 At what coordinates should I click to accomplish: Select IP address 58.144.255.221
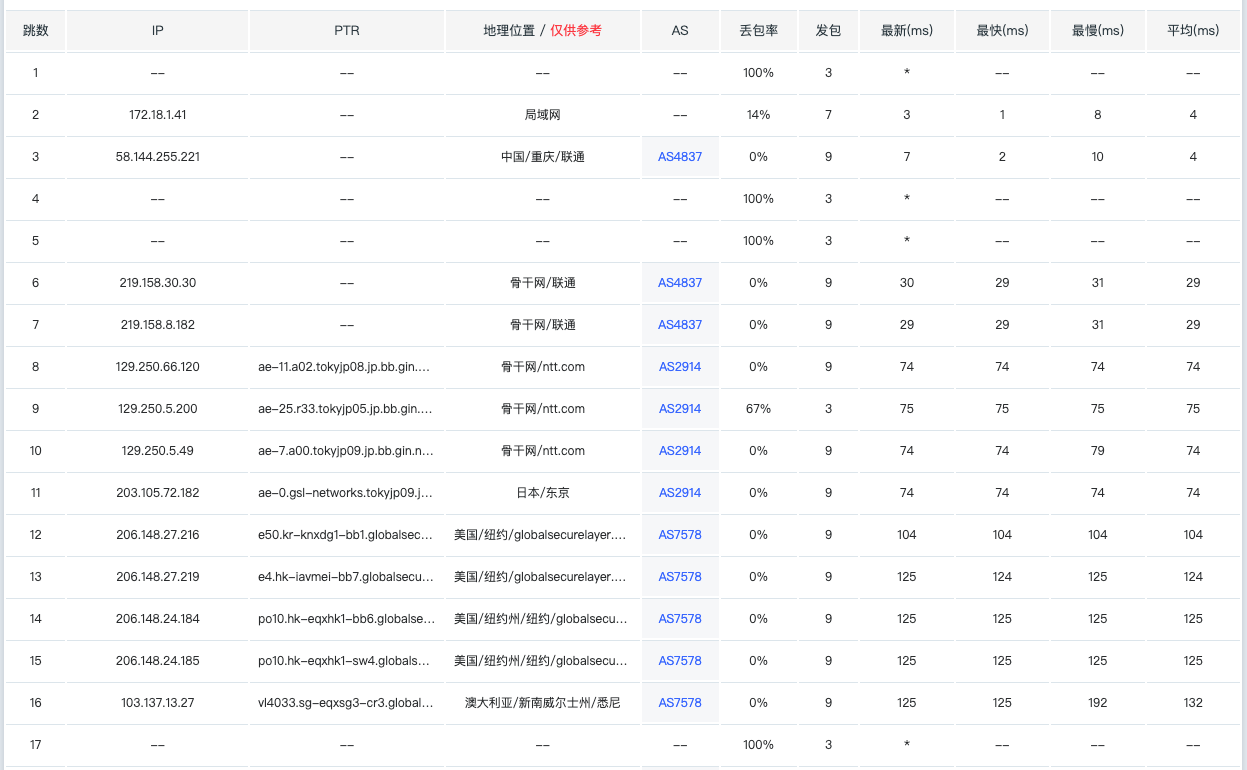(158, 157)
